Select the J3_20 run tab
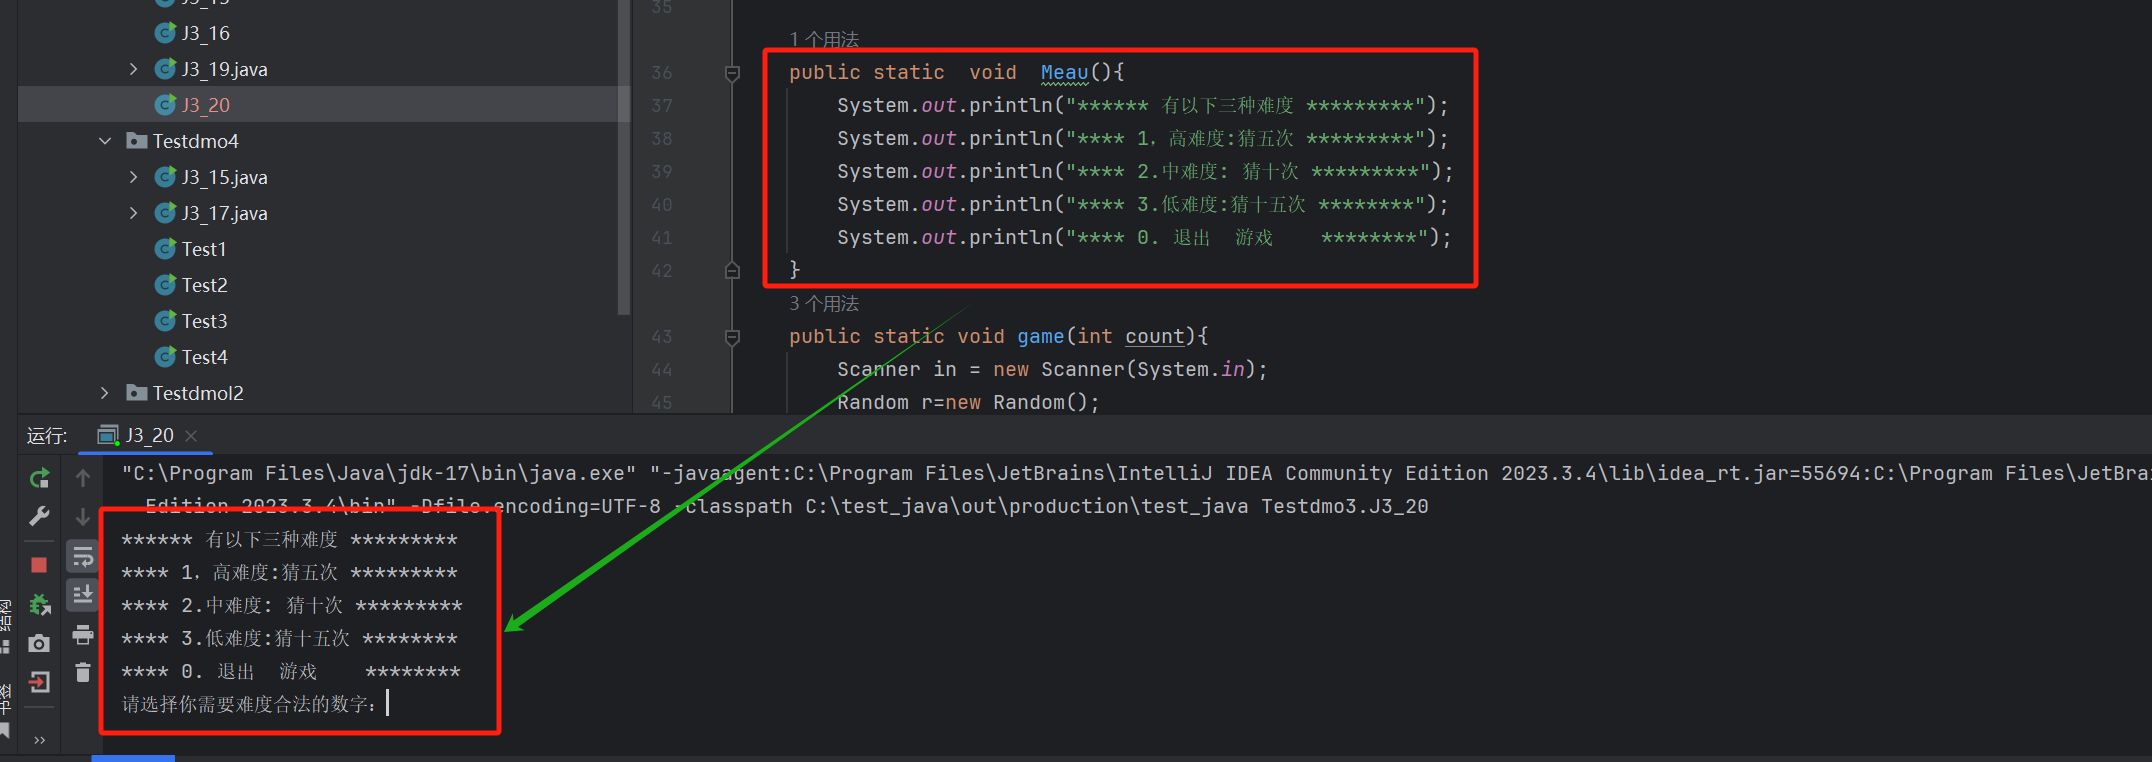 tap(147, 435)
